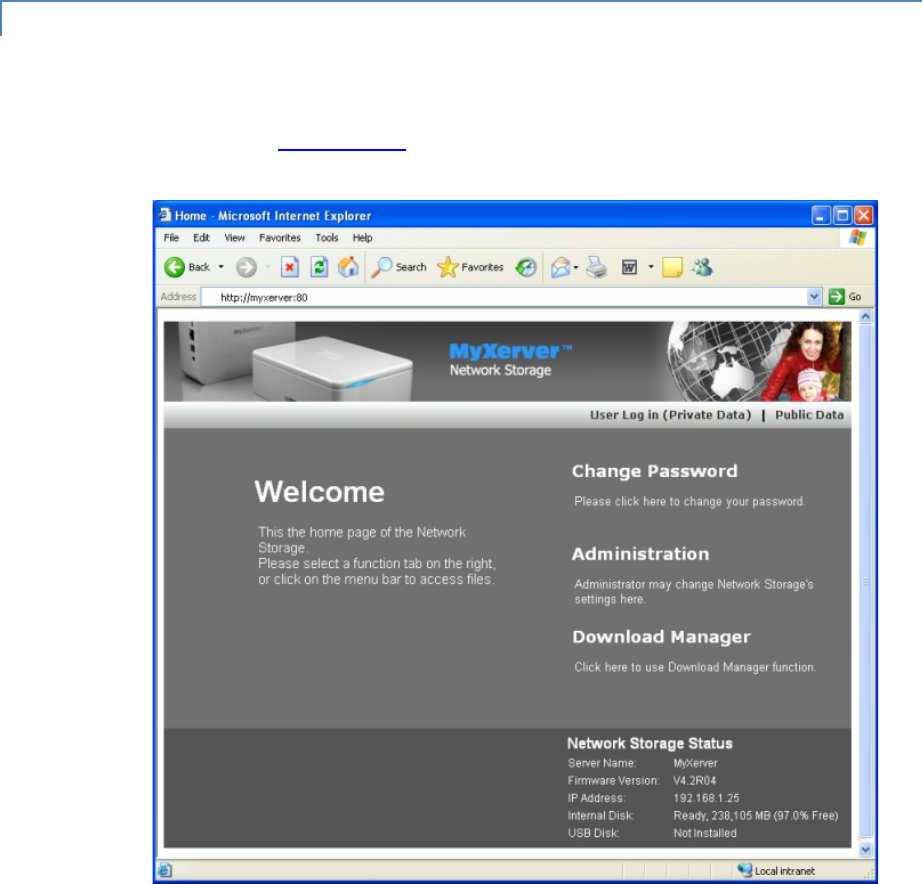Click the Windows flag logo
922x884 pixels.
point(857,238)
